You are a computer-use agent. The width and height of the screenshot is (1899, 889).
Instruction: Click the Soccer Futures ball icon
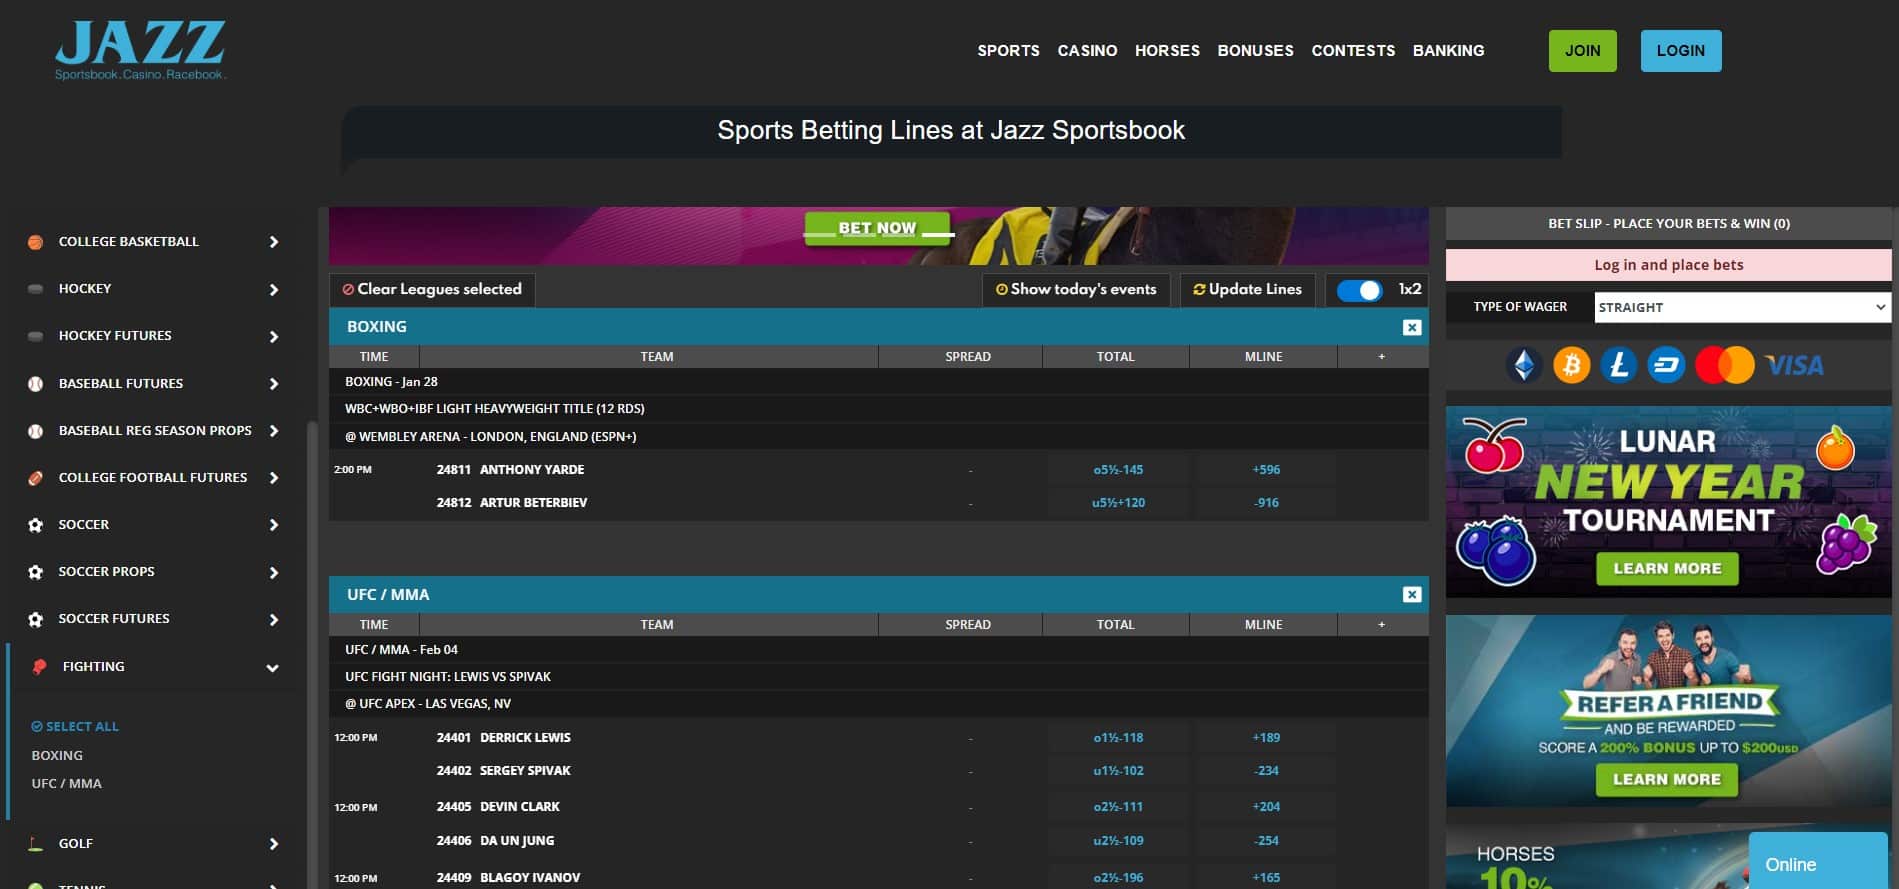(x=36, y=619)
